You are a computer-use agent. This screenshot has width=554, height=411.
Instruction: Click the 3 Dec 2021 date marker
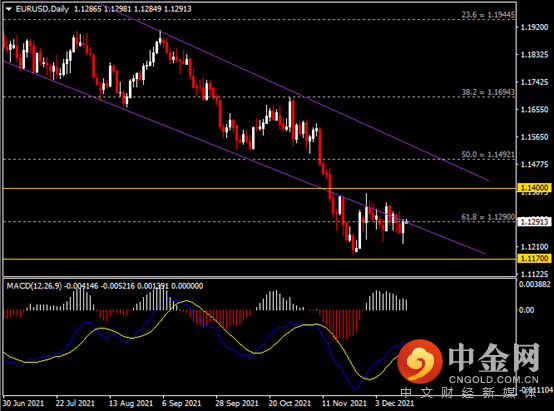(394, 403)
